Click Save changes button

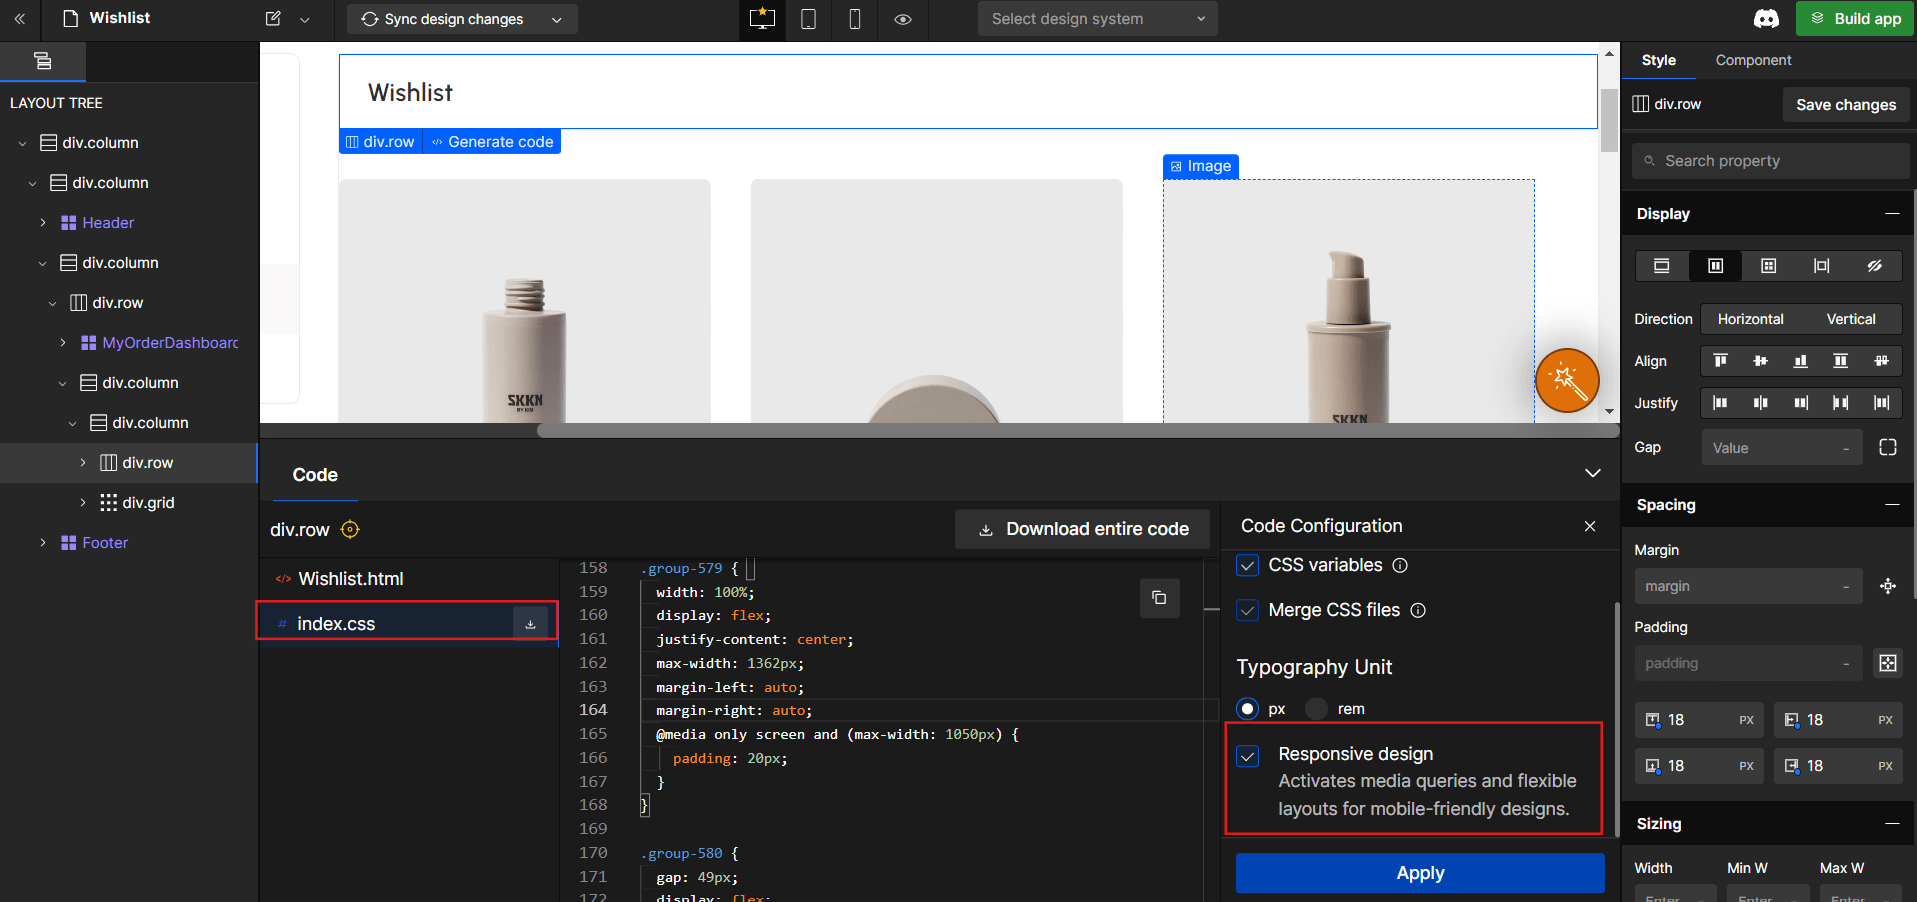coord(1846,105)
